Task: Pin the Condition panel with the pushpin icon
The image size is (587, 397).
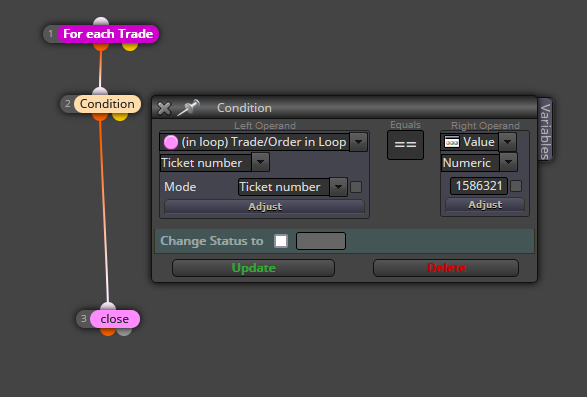Action: pyautogui.click(x=188, y=107)
